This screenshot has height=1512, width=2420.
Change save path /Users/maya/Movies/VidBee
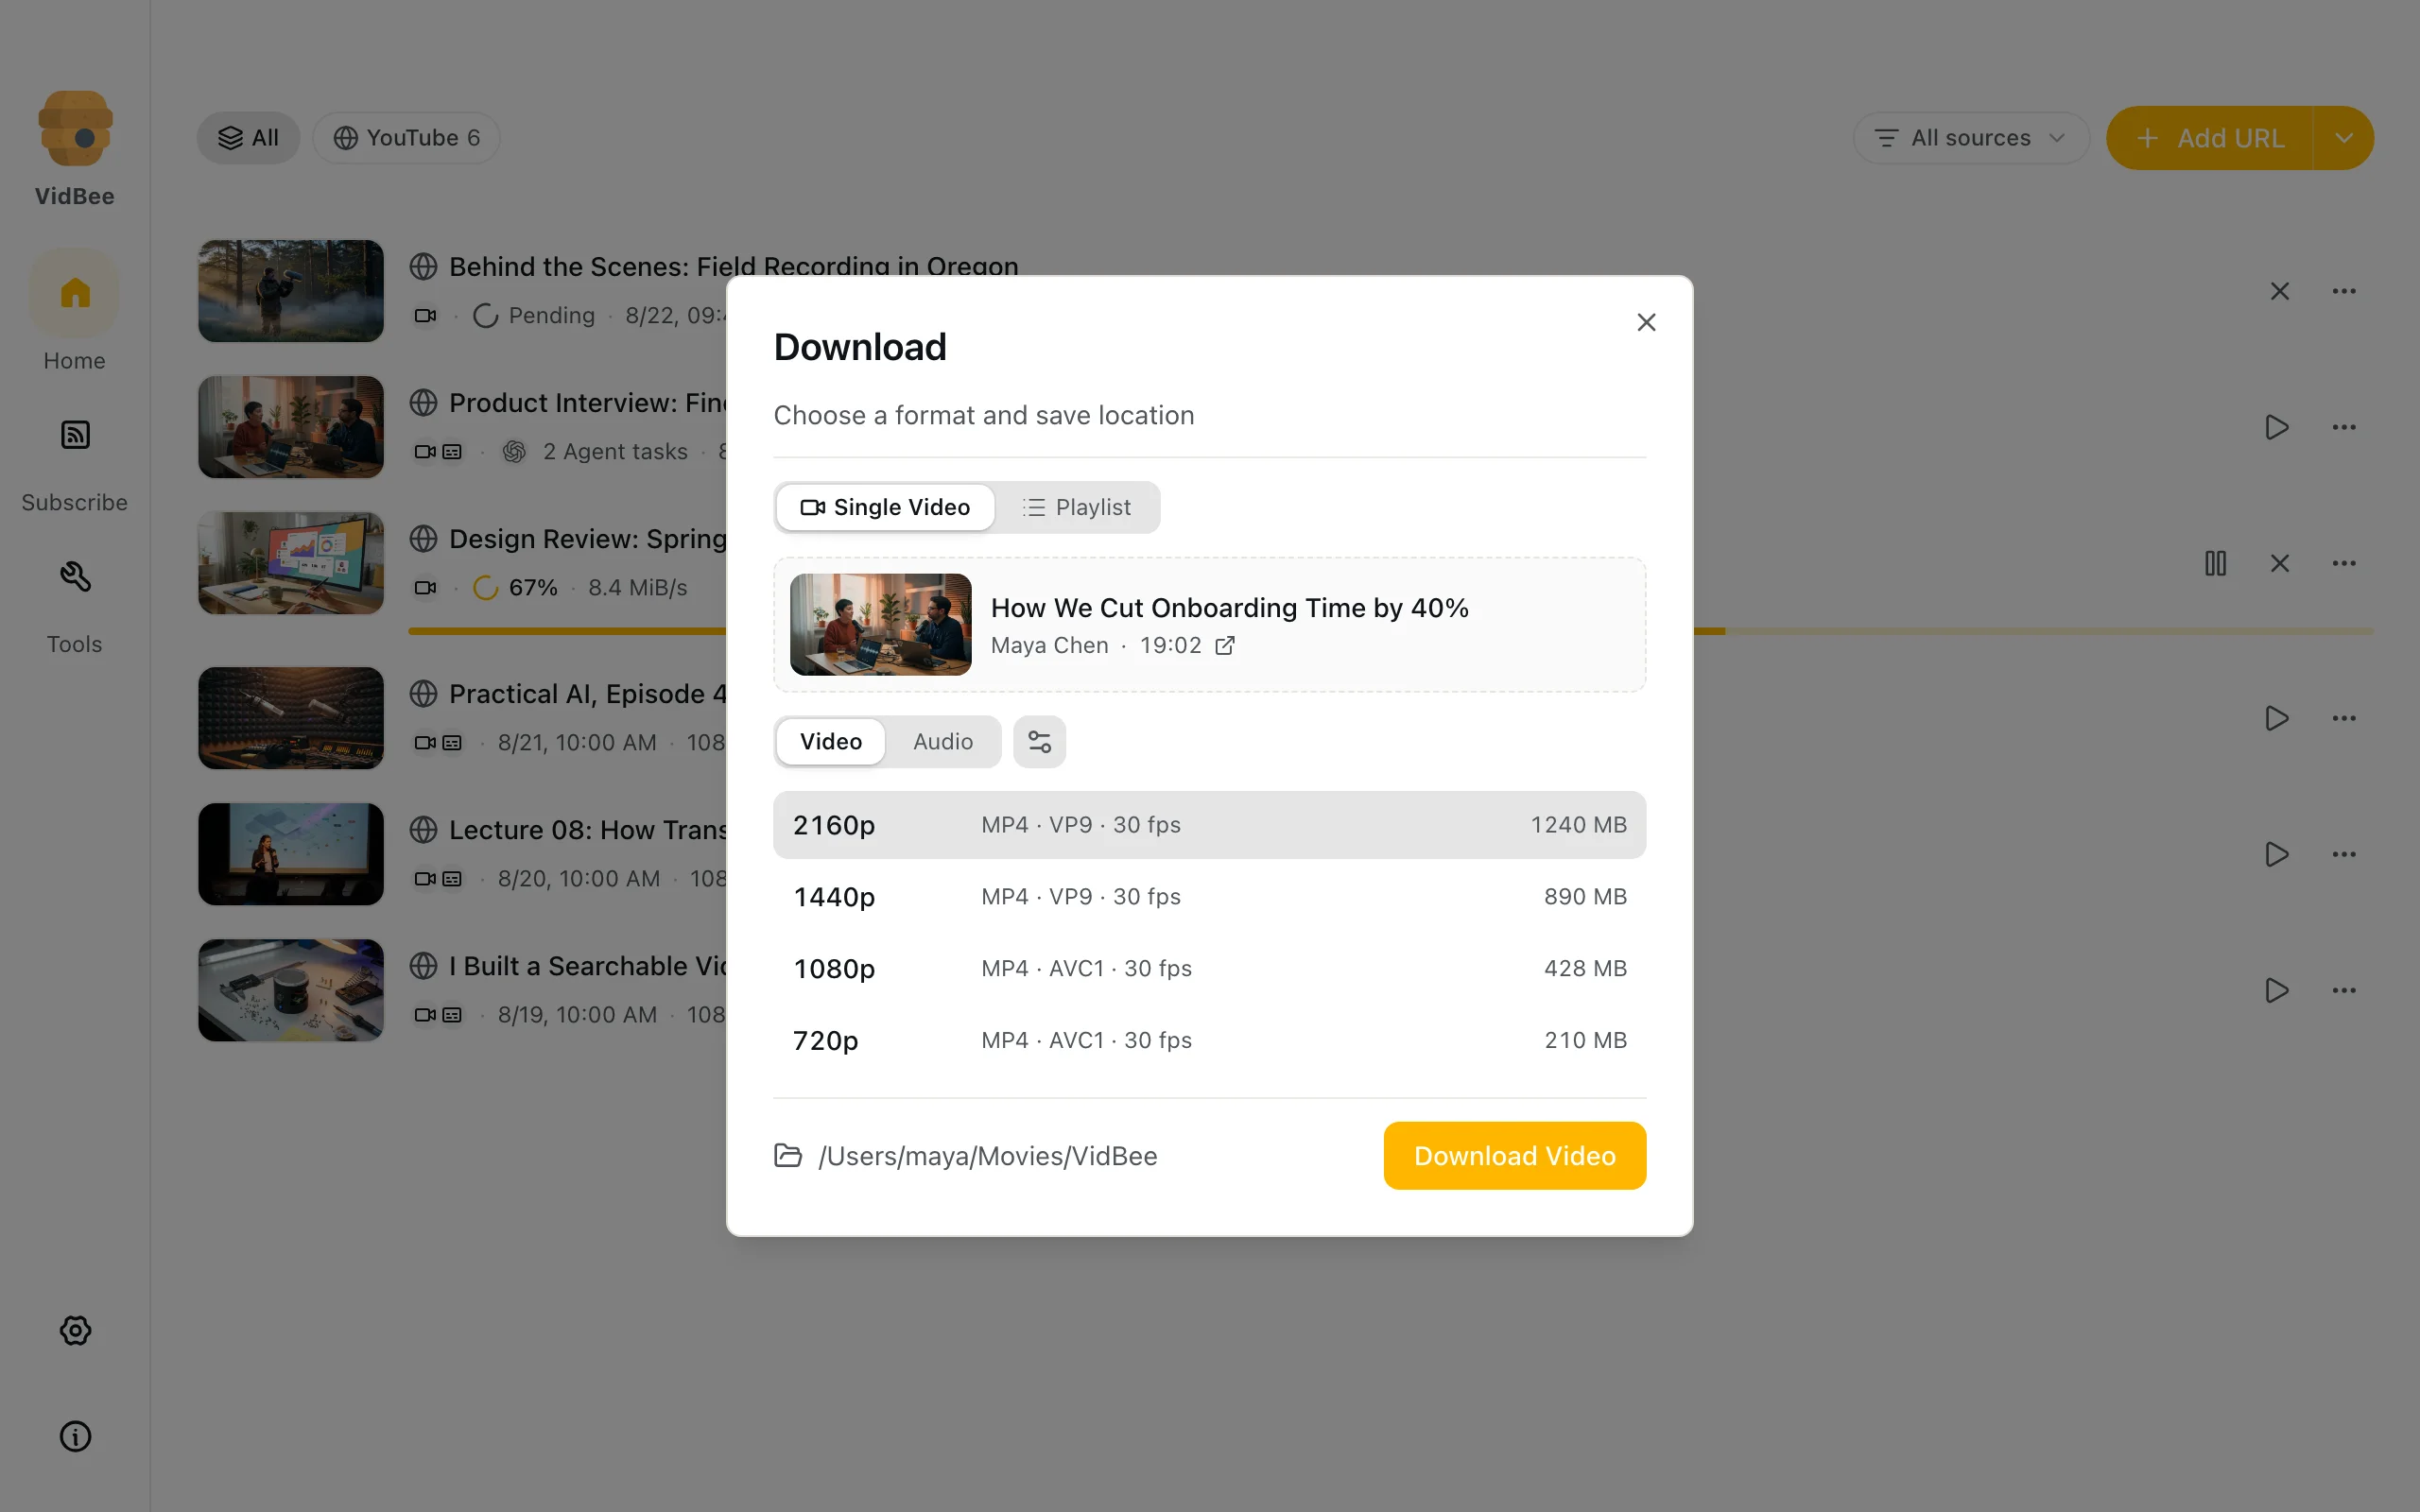point(987,1156)
